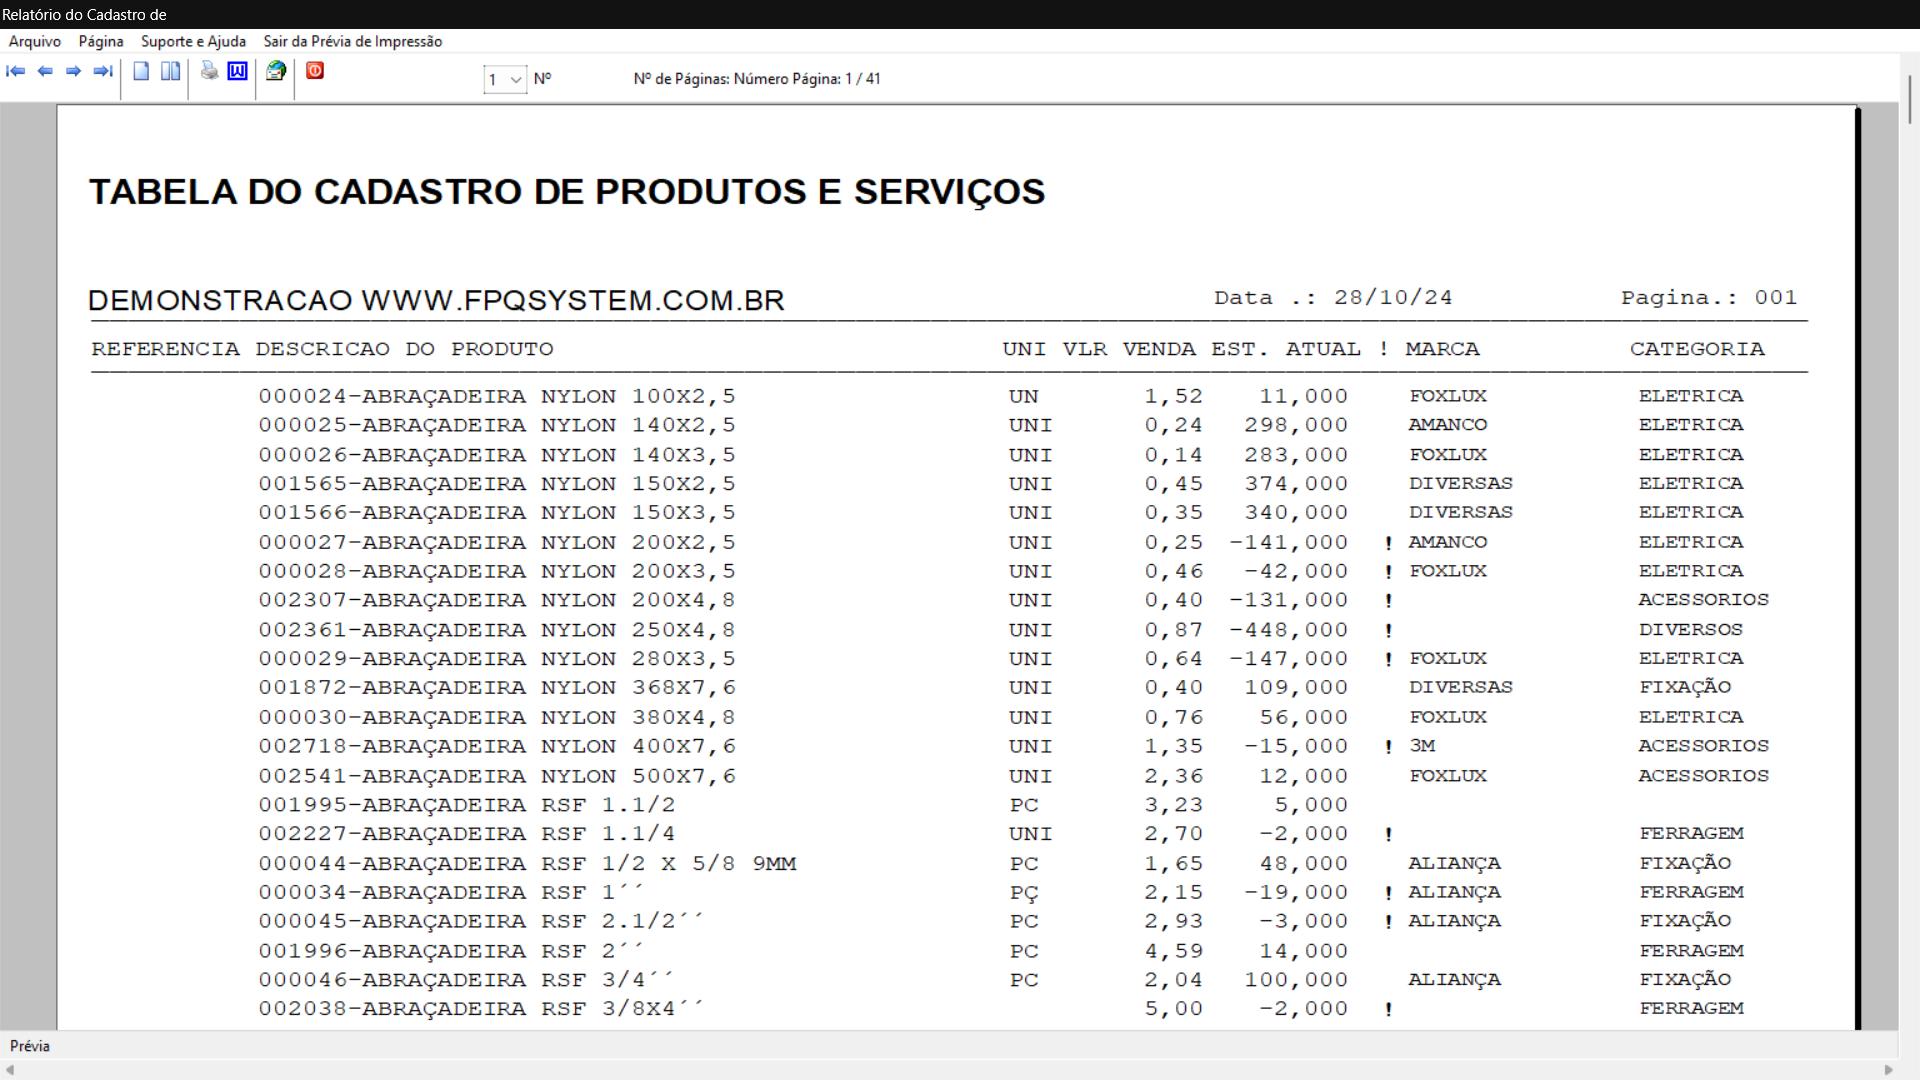Select row 001996-ABRAÇADEIRA RSF 2´´
1920x1080 pixels.
click(x=1001, y=951)
